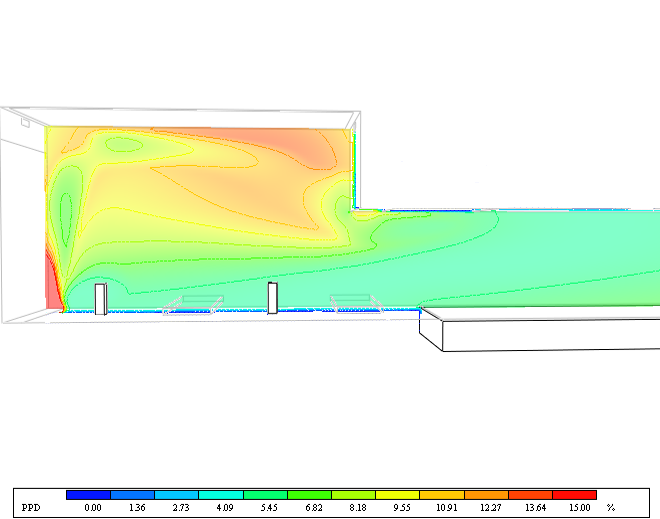This screenshot has height=519, width=660.
Task: Select the sea-green swatch above 5.45
Action: [x=265, y=495]
